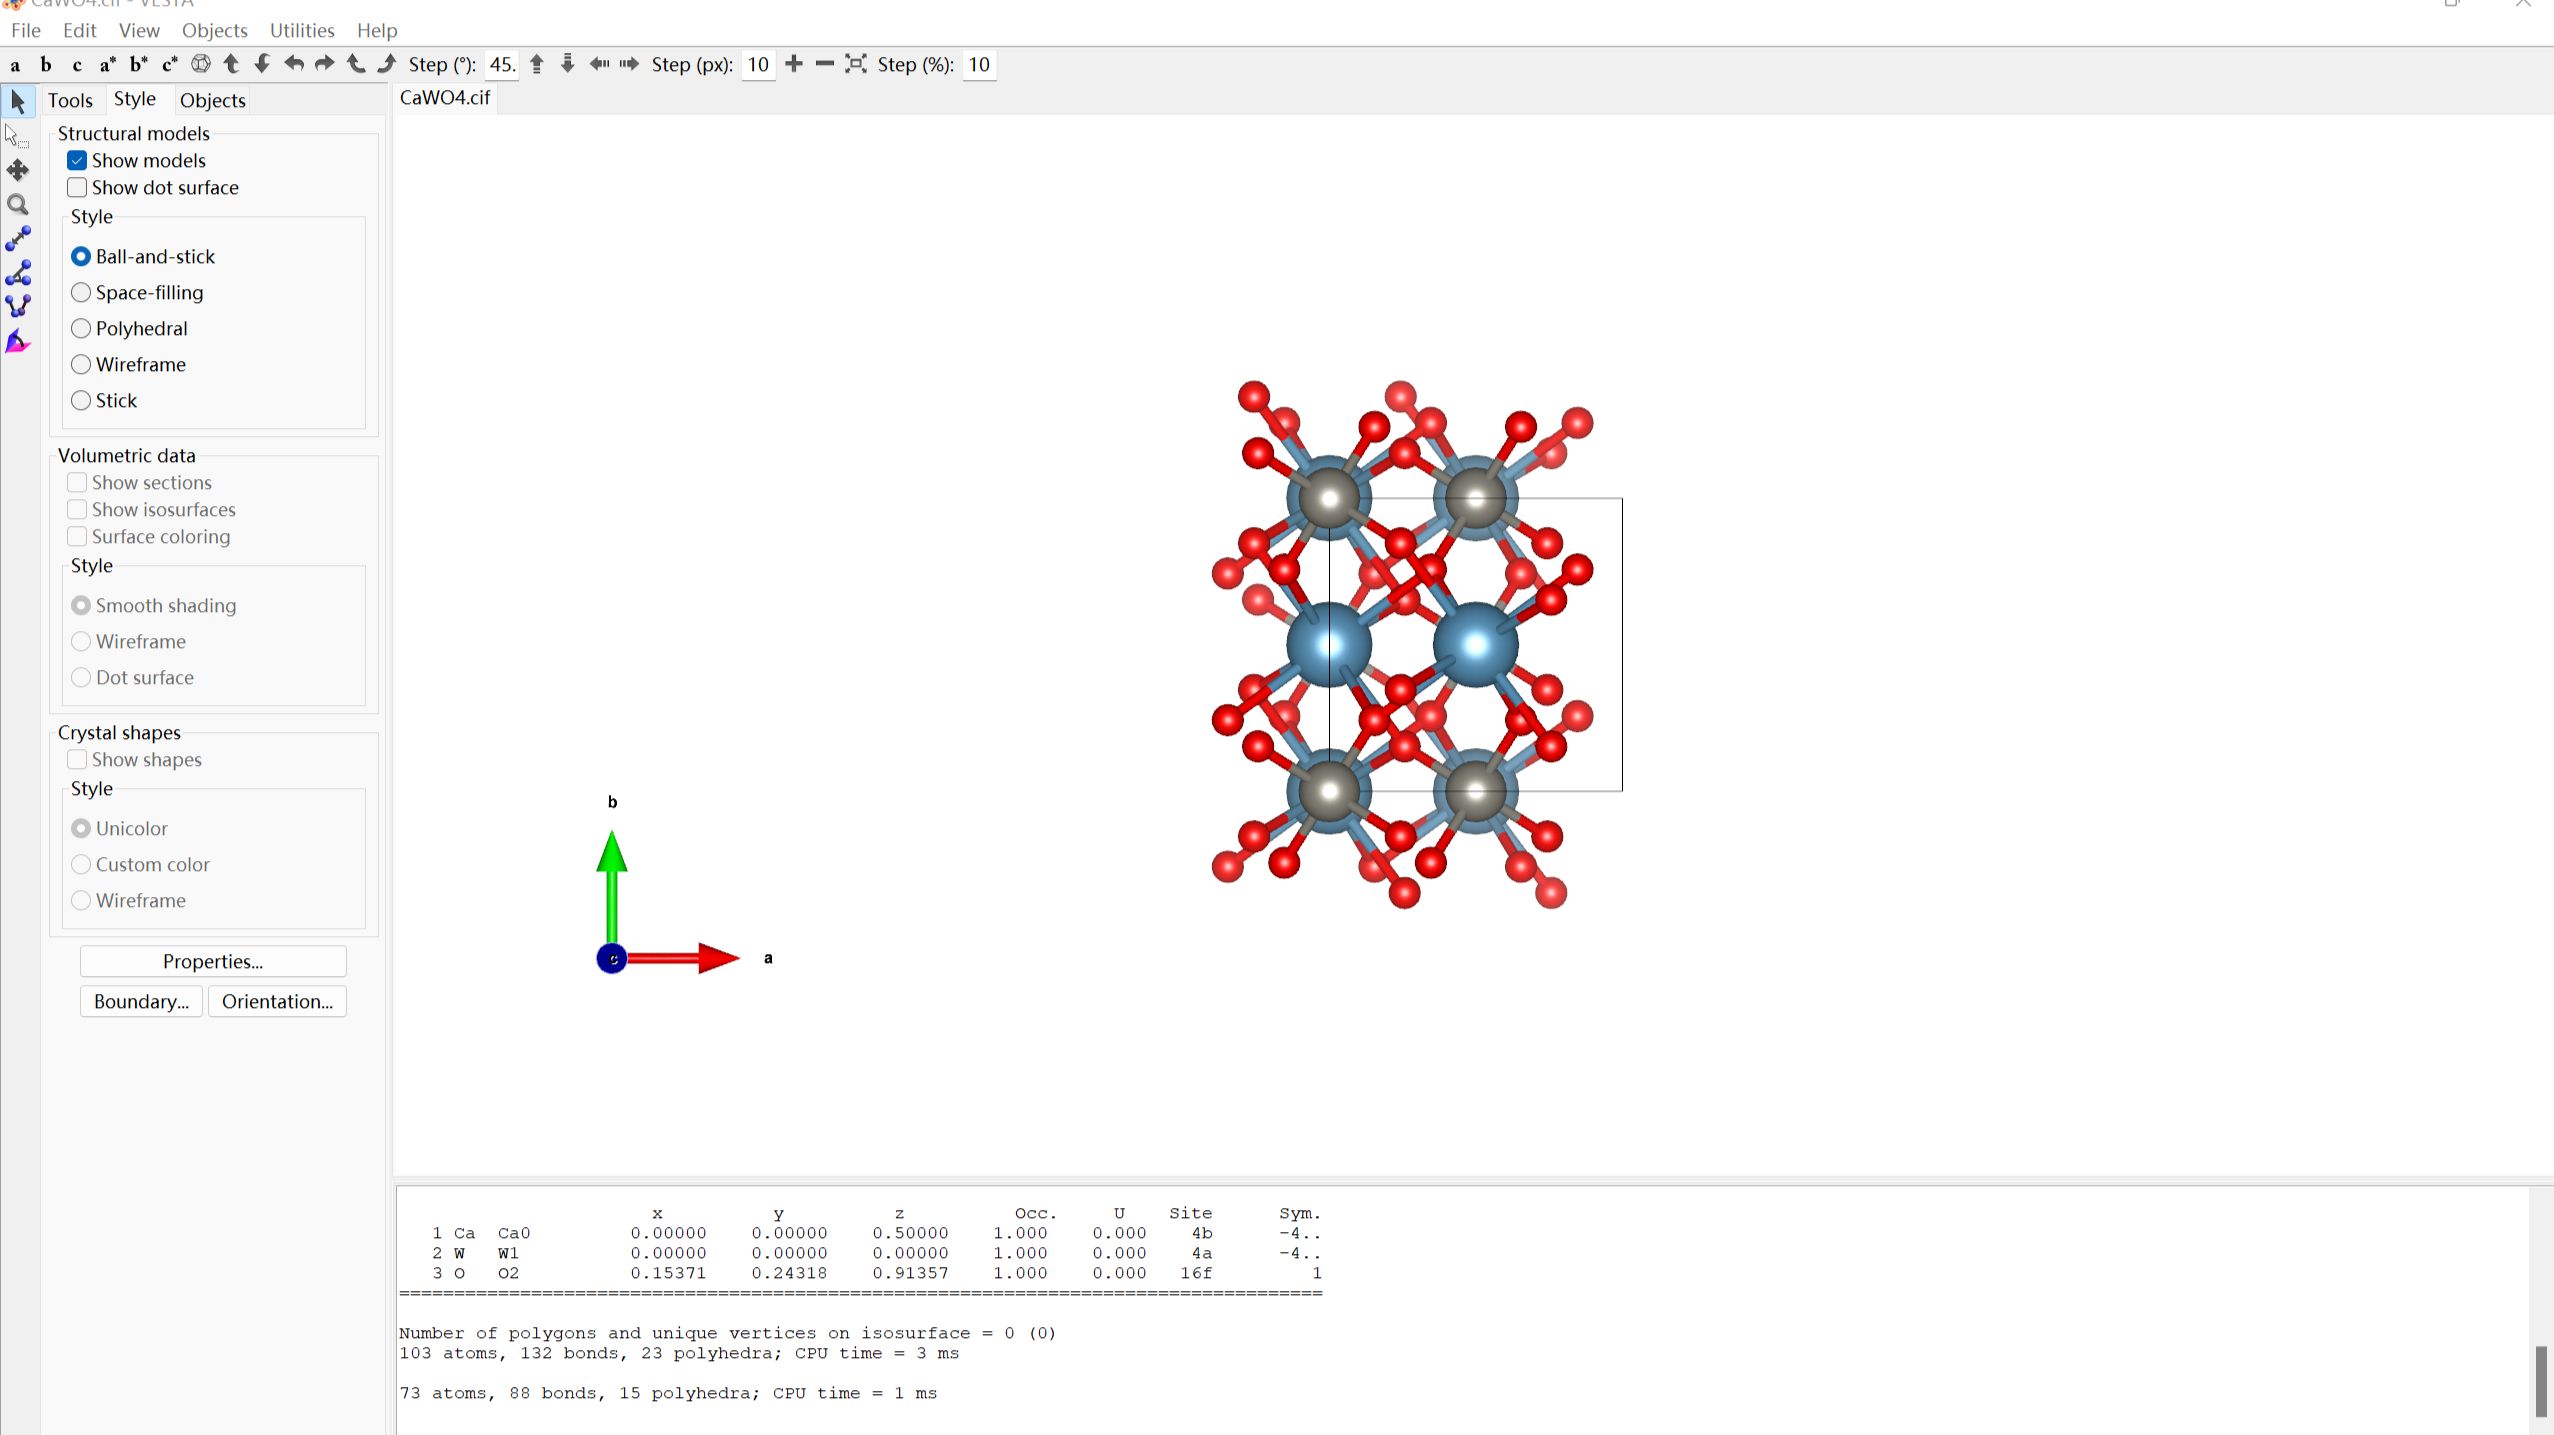The image size is (2554, 1435).
Task: Select the bond angle measurement tool
Action: 18,273
